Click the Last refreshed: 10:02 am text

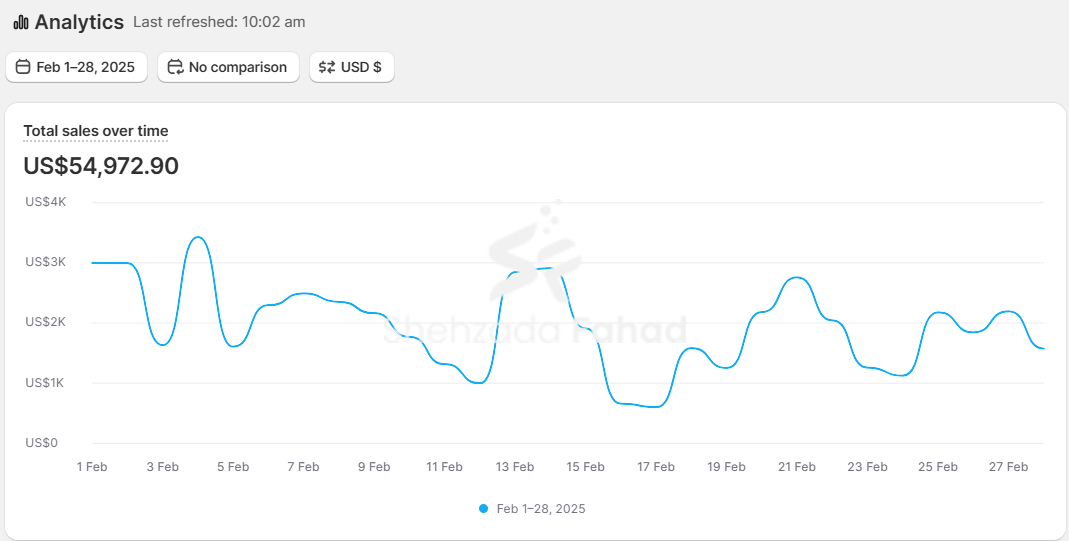219,22
